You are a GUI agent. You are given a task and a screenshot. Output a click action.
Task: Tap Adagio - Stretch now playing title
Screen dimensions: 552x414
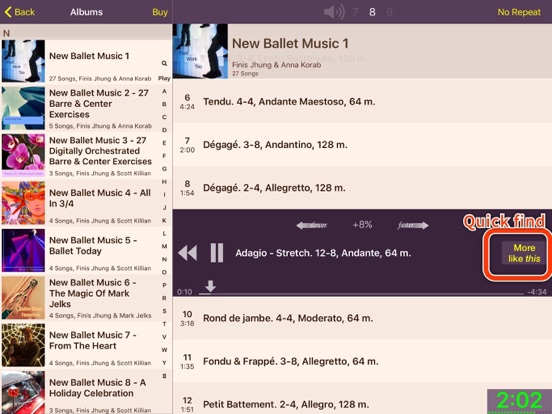(x=323, y=253)
